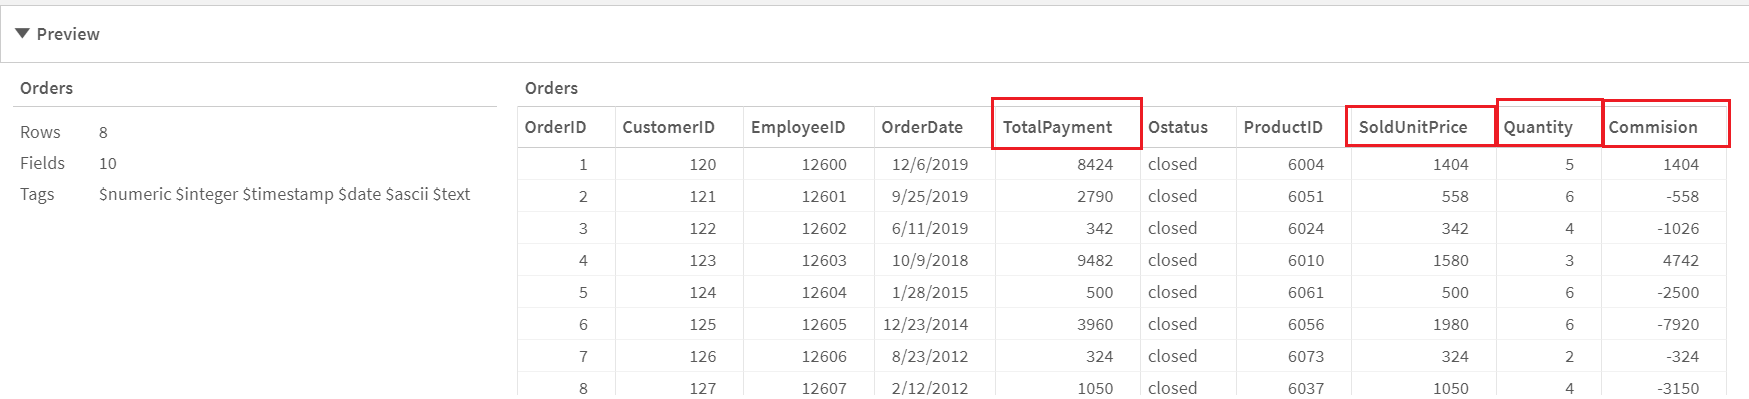
Task: Select the Commision column header
Action: [x=1653, y=127]
